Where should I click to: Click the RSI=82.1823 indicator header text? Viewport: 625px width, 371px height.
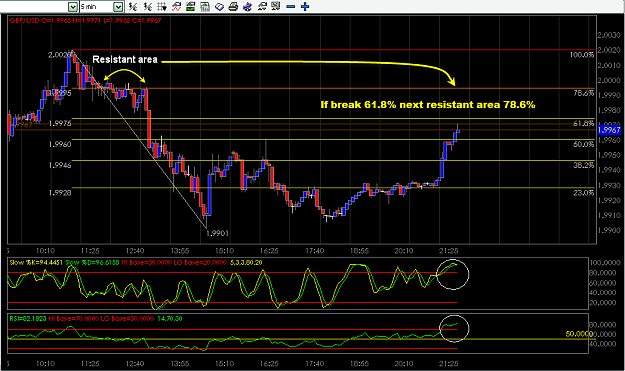click(28, 319)
